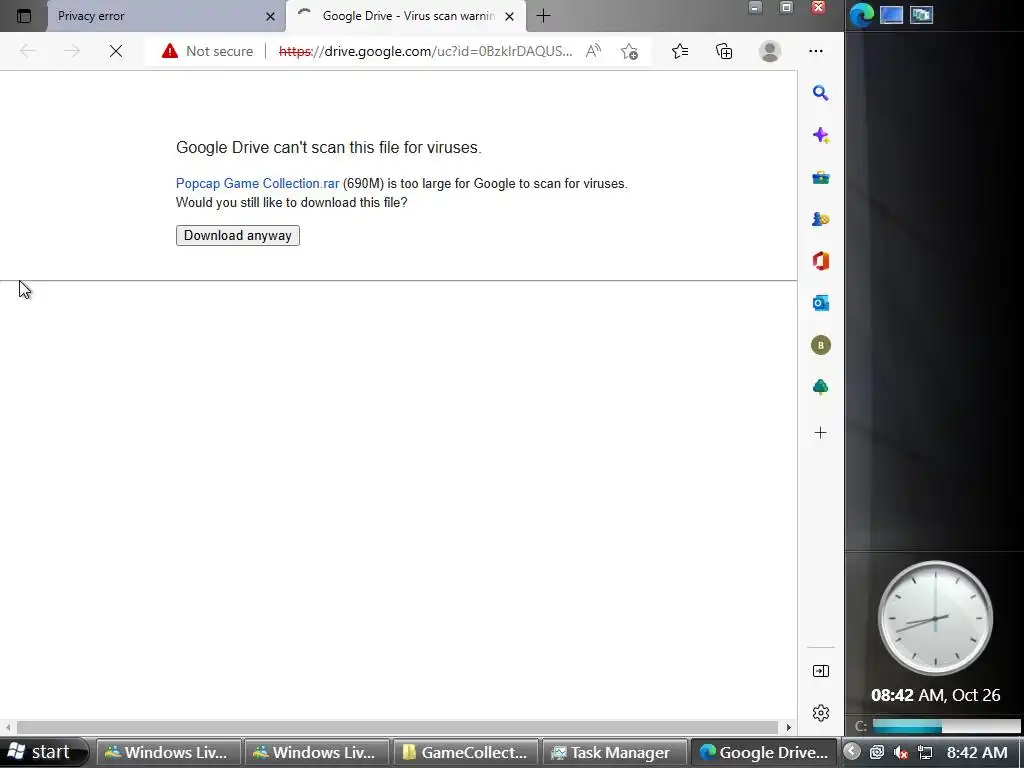
Task: Switch to the GameCollect taskbar item
Action: point(465,752)
